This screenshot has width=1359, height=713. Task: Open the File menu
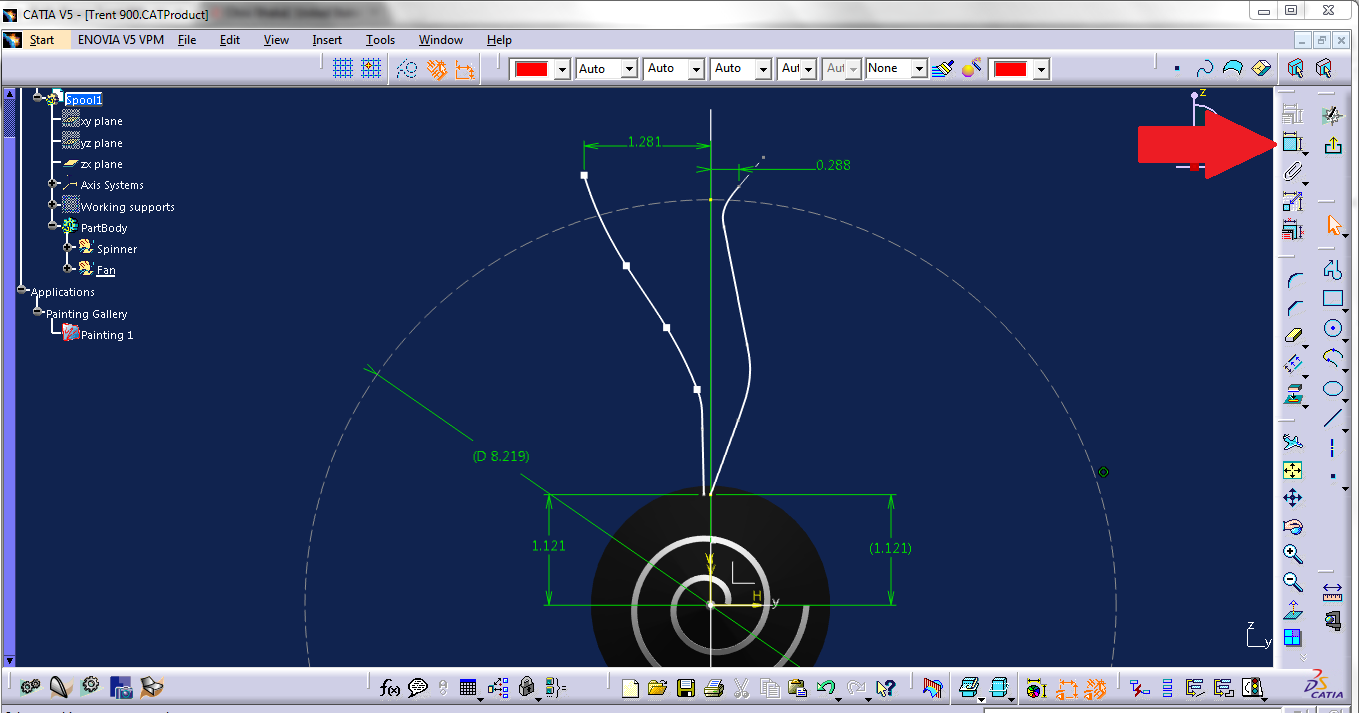pyautogui.click(x=187, y=40)
